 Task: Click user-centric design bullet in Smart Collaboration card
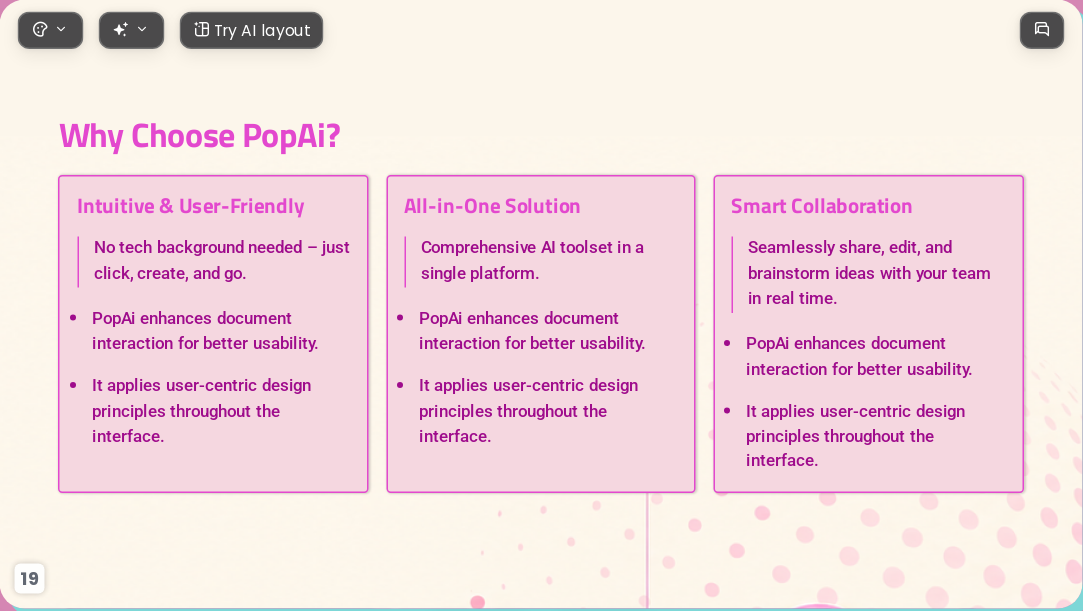coord(855,436)
